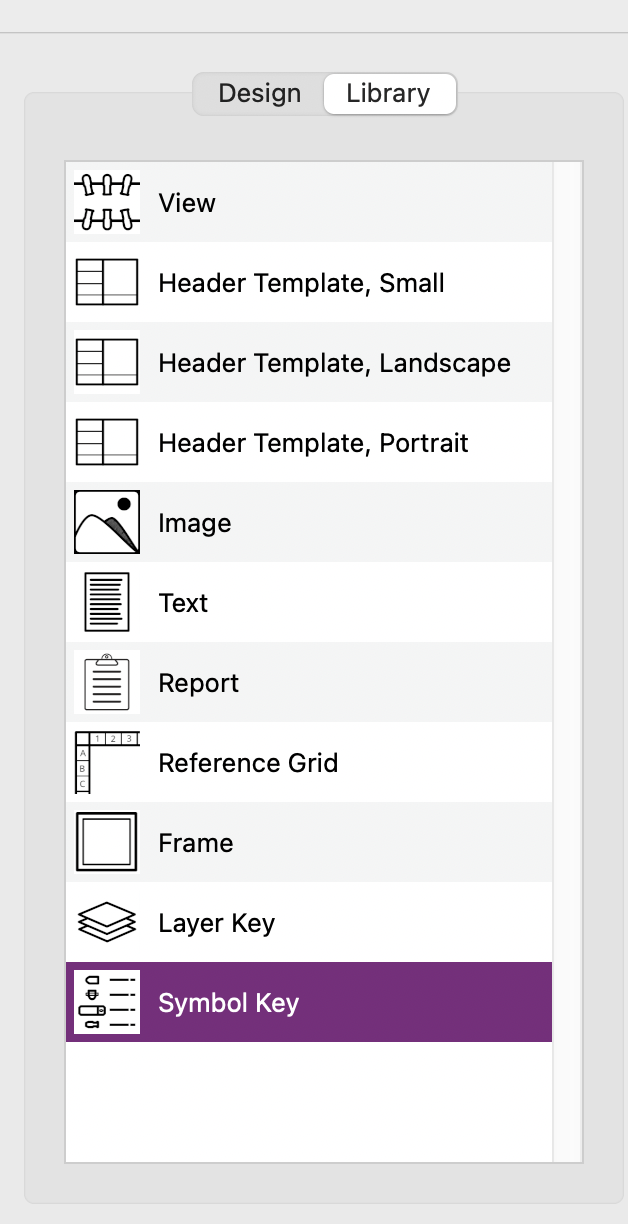The image size is (628, 1224).
Task: Choose the Report clipboard icon
Action: pos(107,683)
